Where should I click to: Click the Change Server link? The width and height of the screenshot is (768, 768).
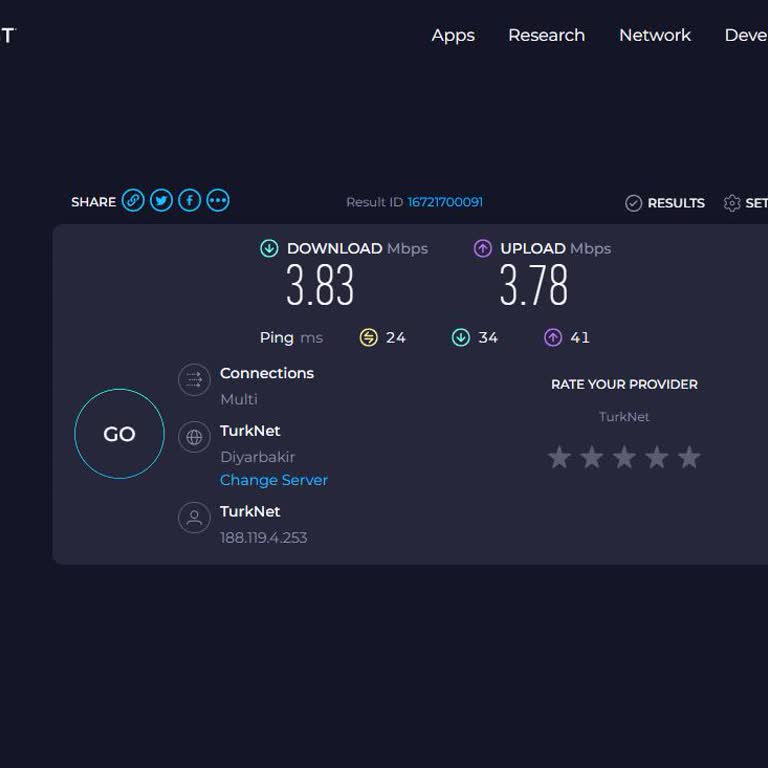(x=274, y=480)
